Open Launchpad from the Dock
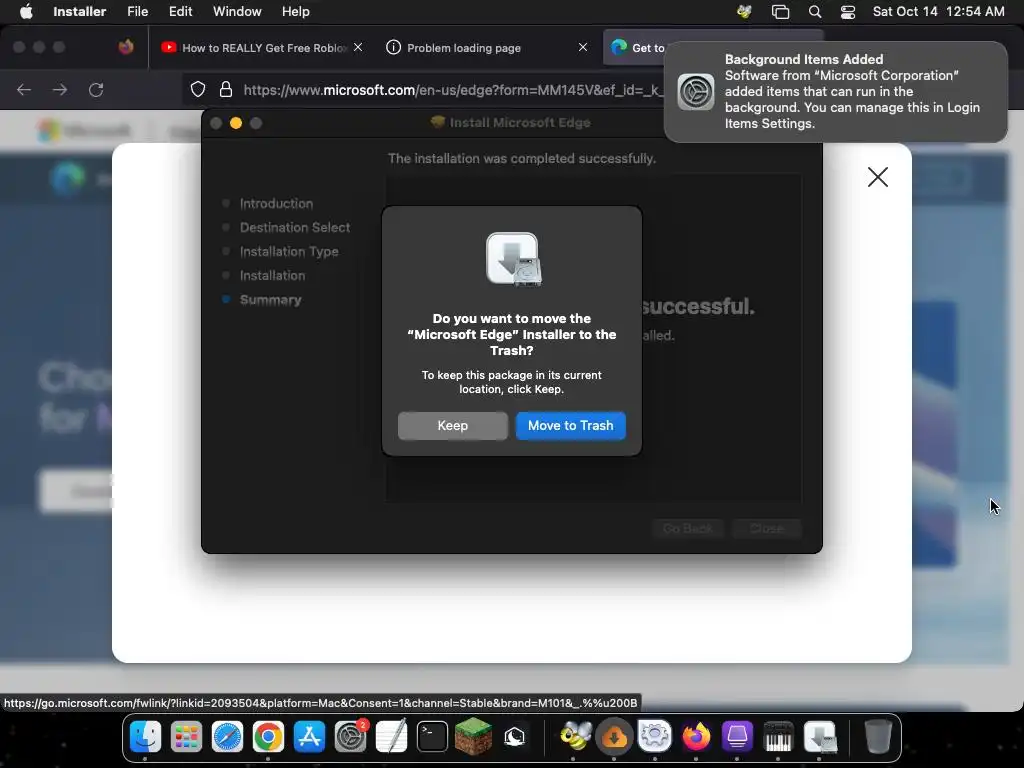 186,737
